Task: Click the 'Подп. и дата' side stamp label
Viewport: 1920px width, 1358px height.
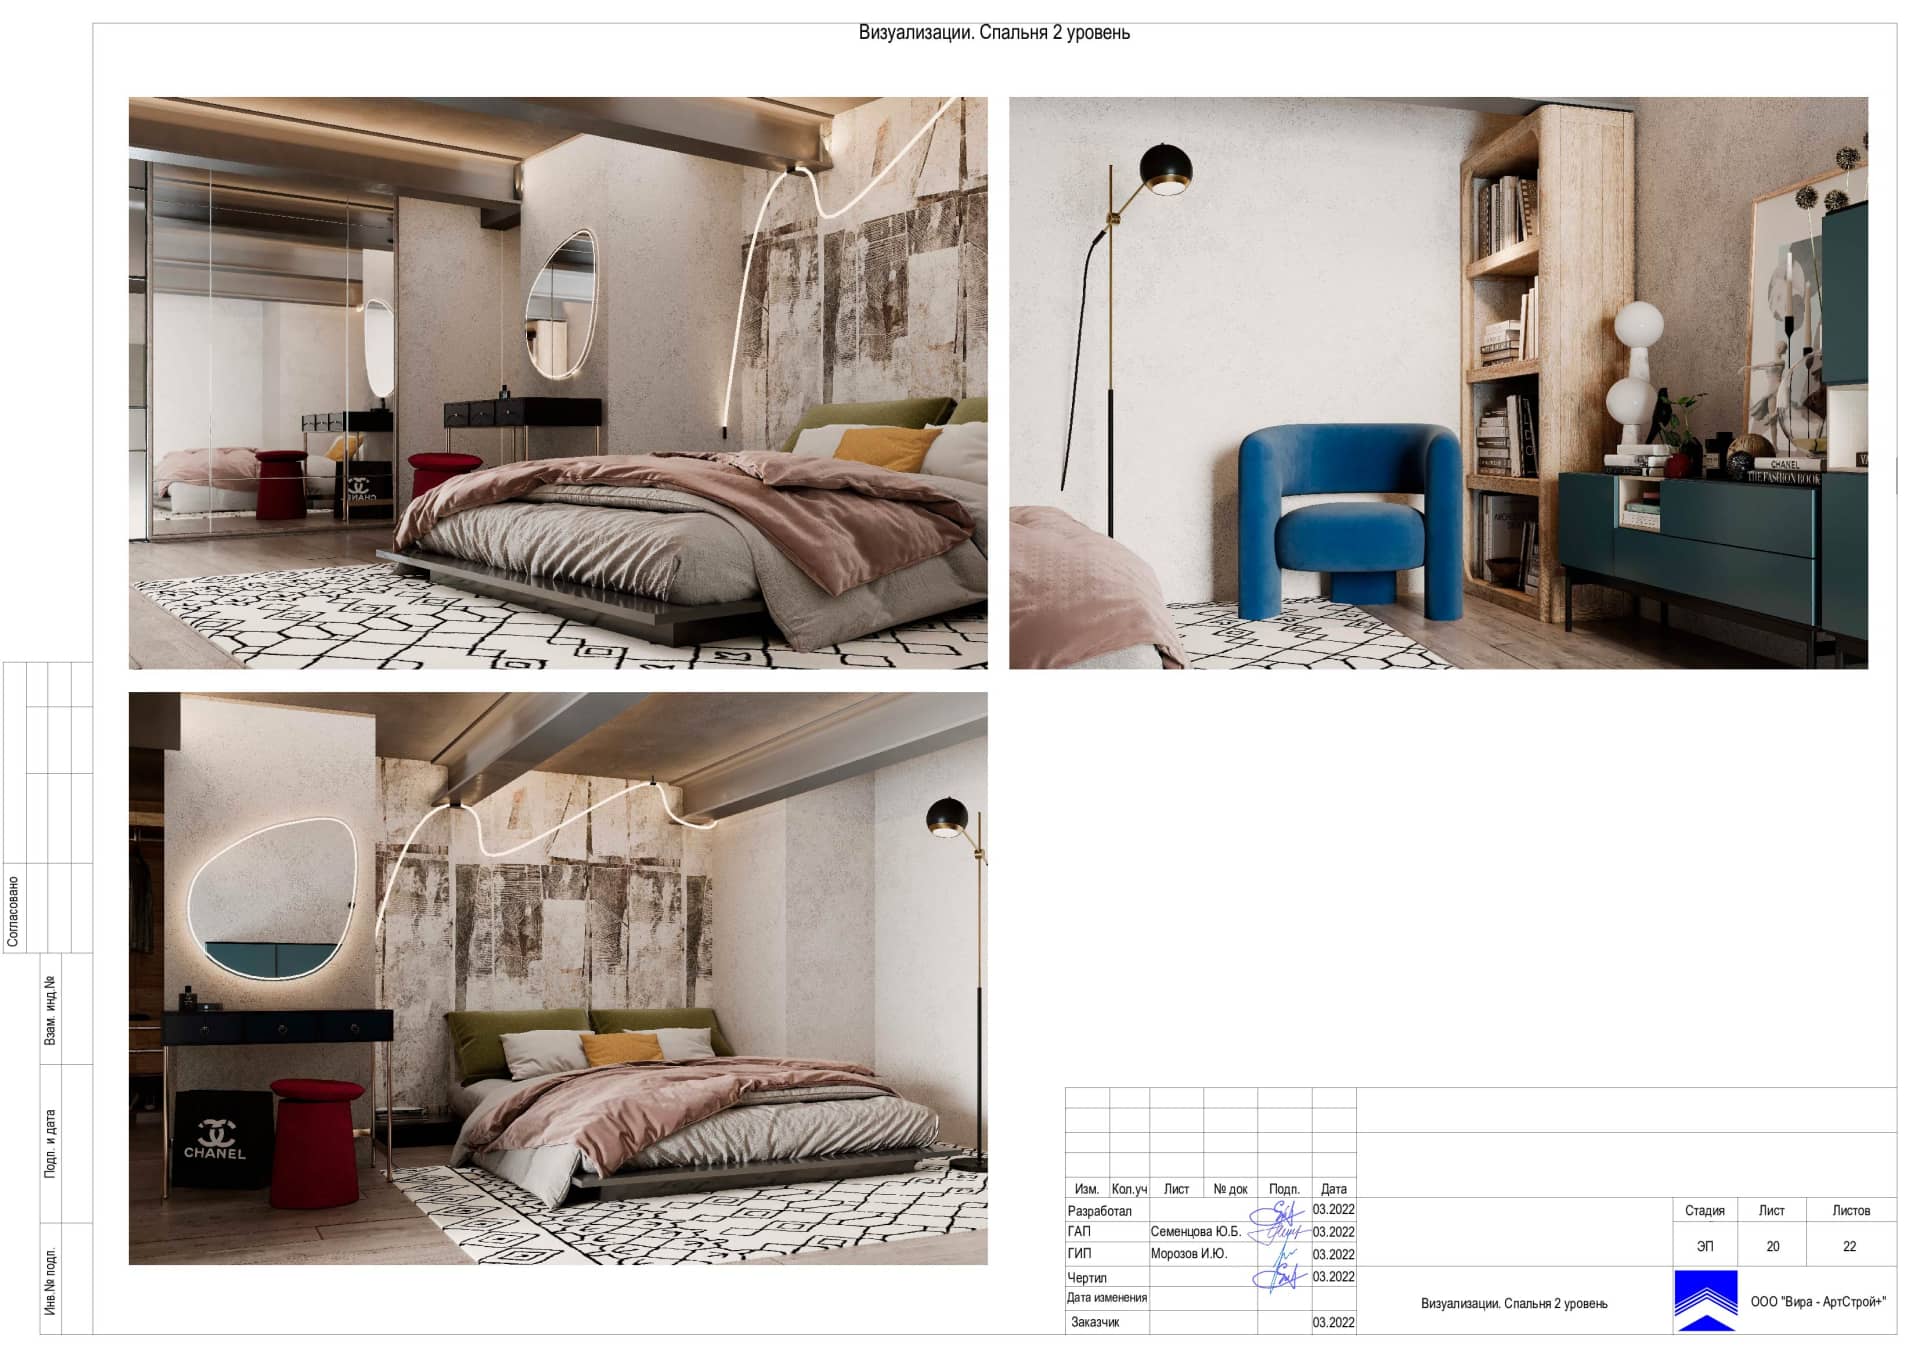Action: coord(50,1143)
